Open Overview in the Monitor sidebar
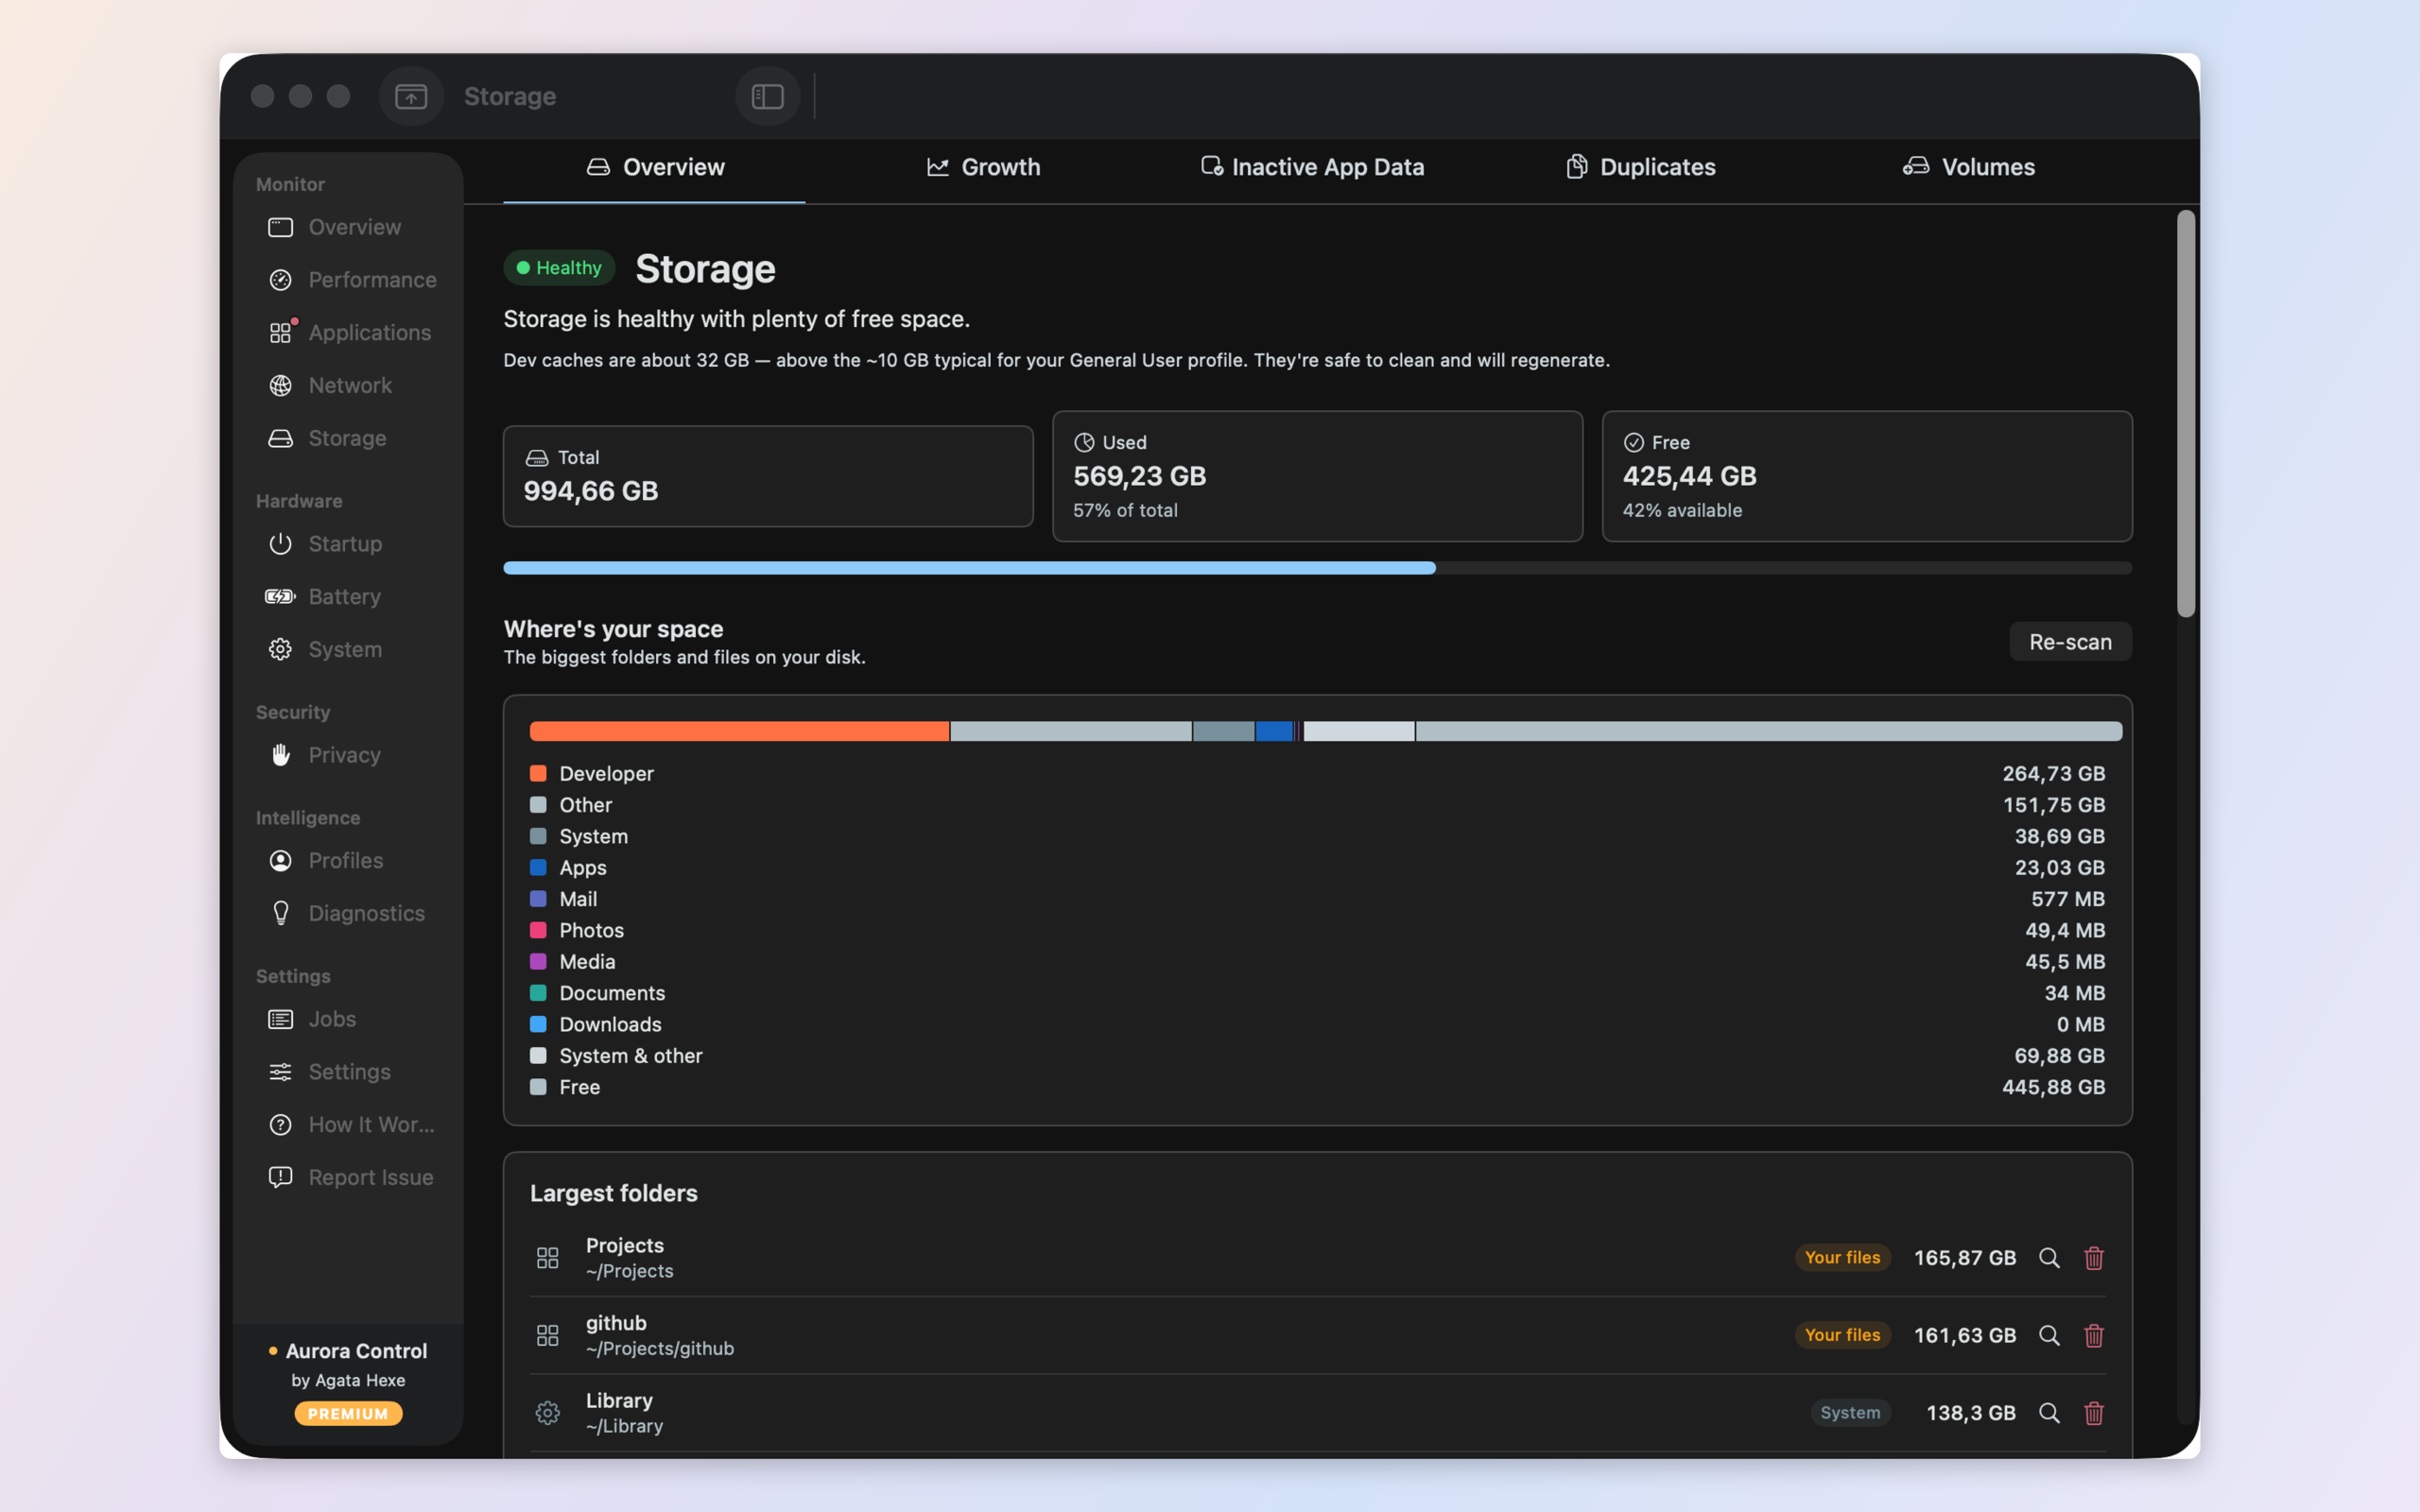 pyautogui.click(x=348, y=227)
